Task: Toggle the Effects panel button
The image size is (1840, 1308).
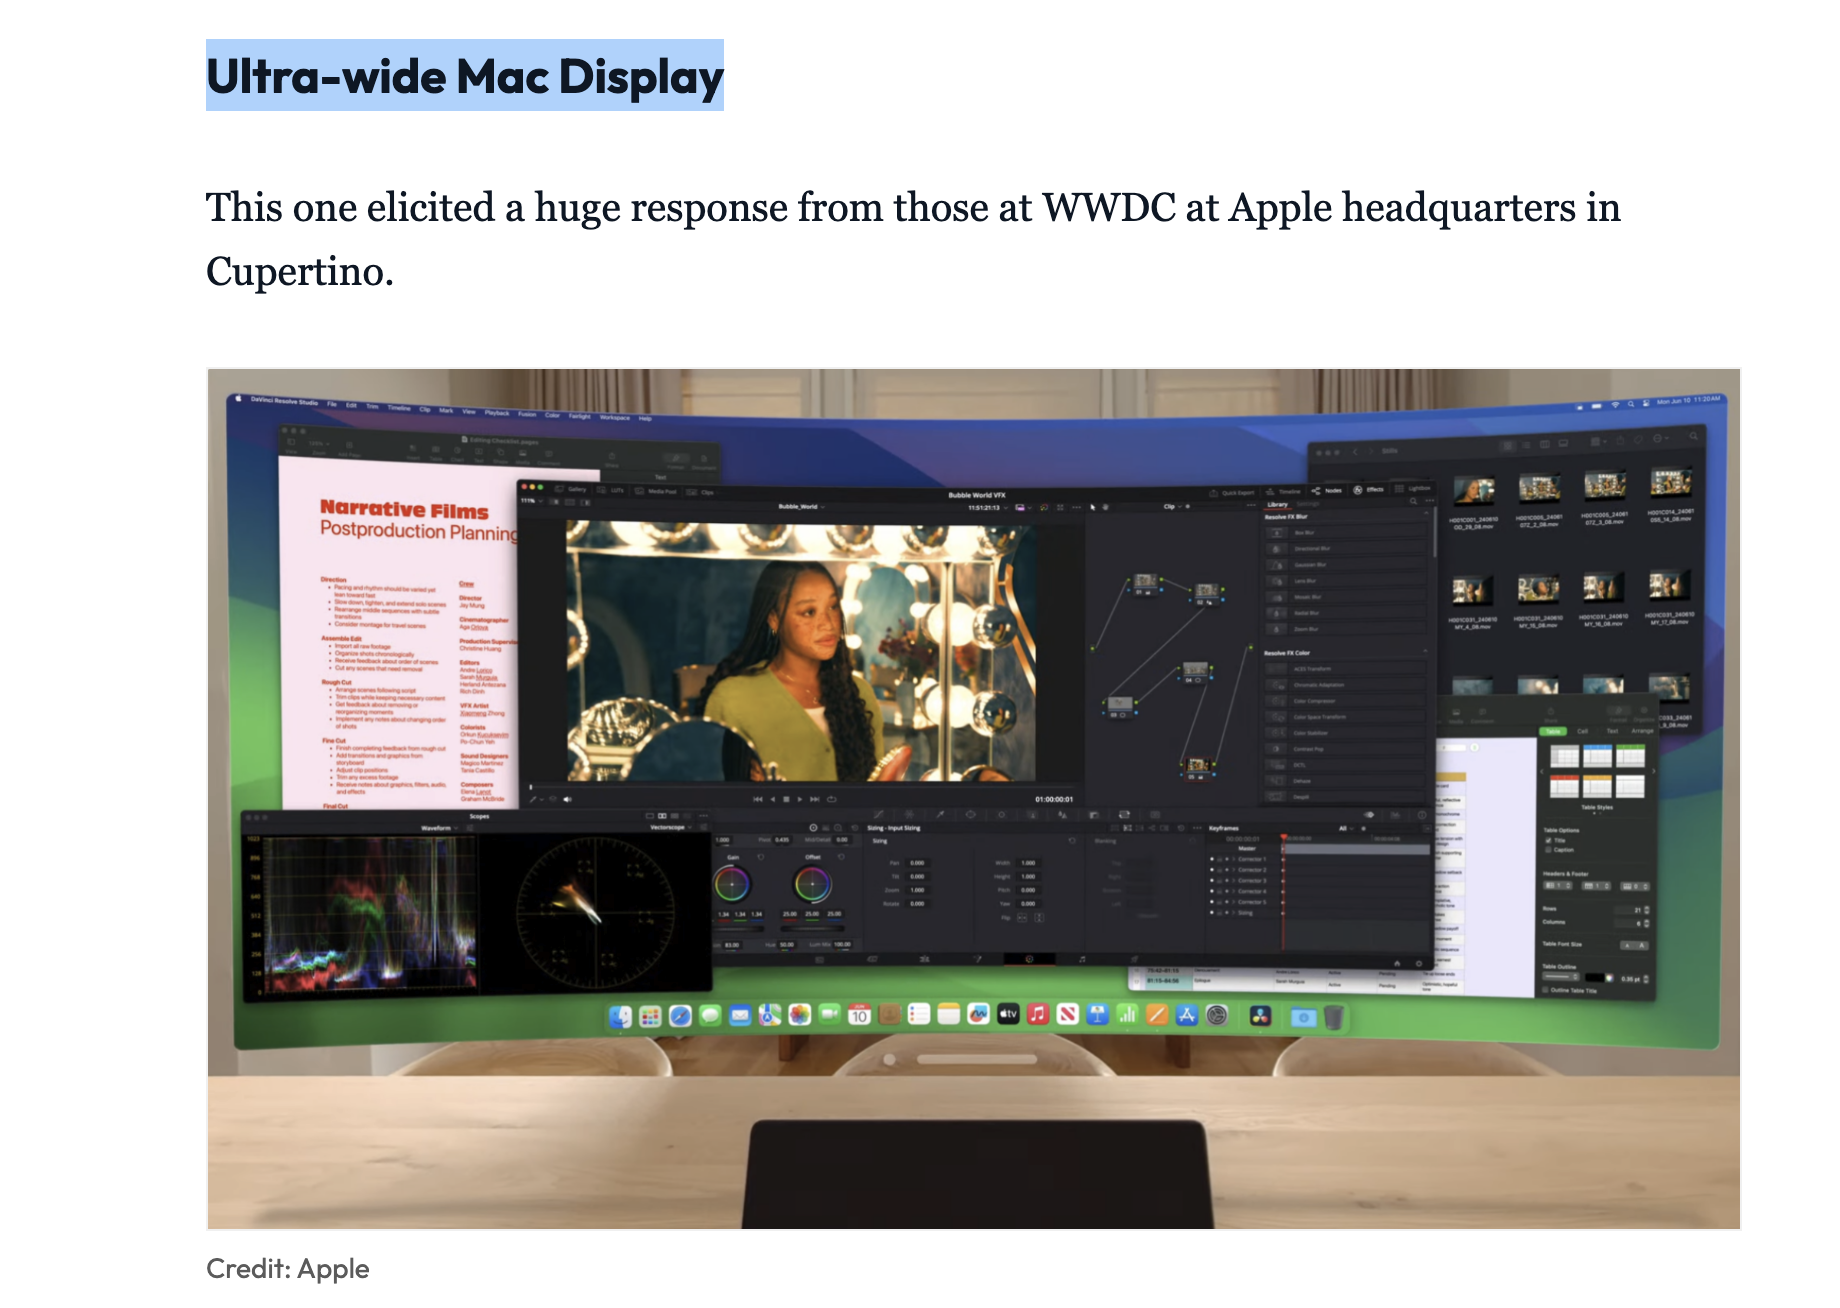Action: tap(1368, 490)
